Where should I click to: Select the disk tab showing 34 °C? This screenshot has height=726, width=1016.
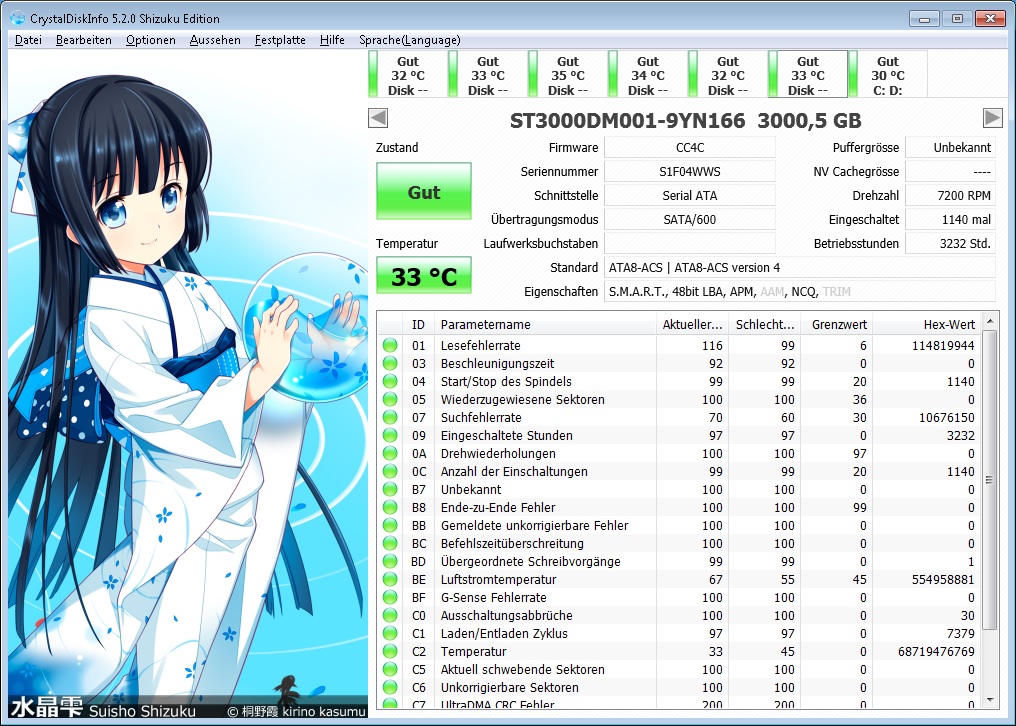(x=647, y=75)
